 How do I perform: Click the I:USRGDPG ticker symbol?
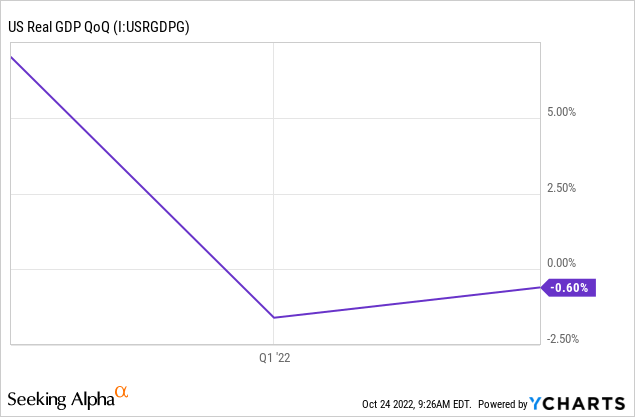[x=151, y=27]
